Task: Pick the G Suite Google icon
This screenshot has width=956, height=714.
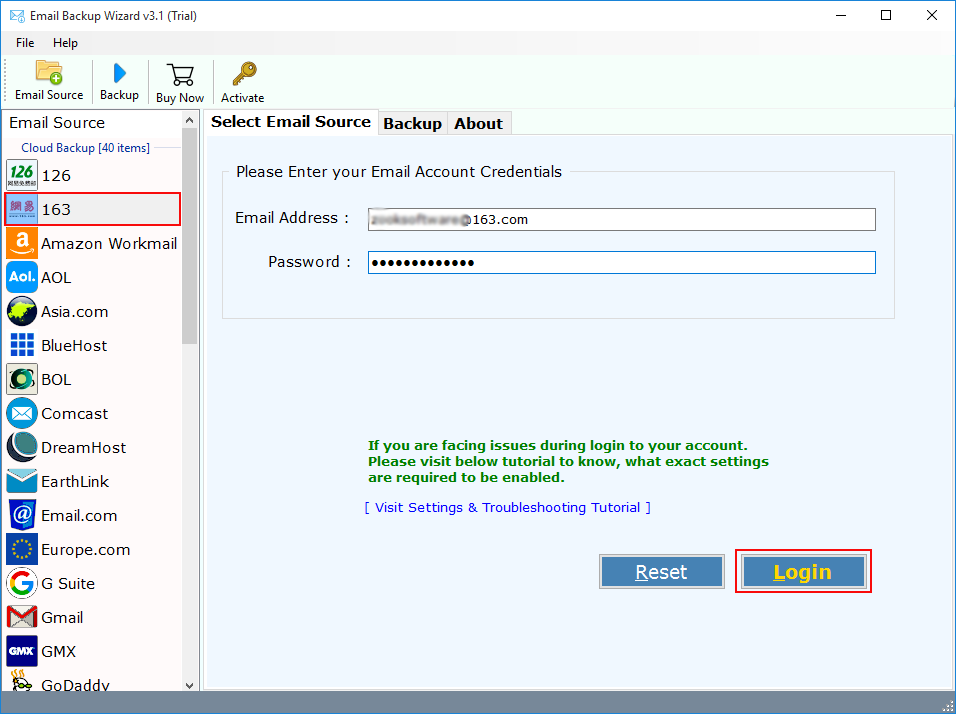Action: pyautogui.click(x=22, y=584)
